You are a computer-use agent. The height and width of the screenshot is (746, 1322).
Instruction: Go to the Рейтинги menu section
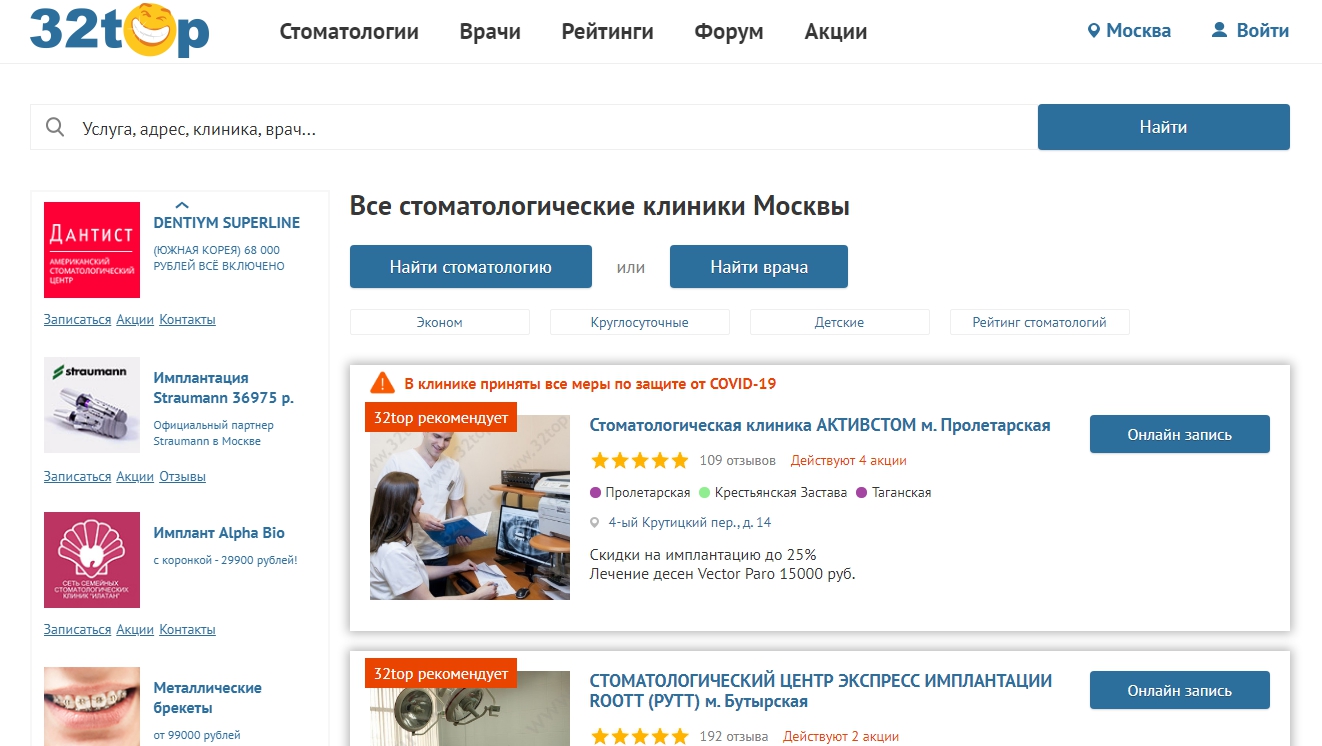[x=607, y=32]
